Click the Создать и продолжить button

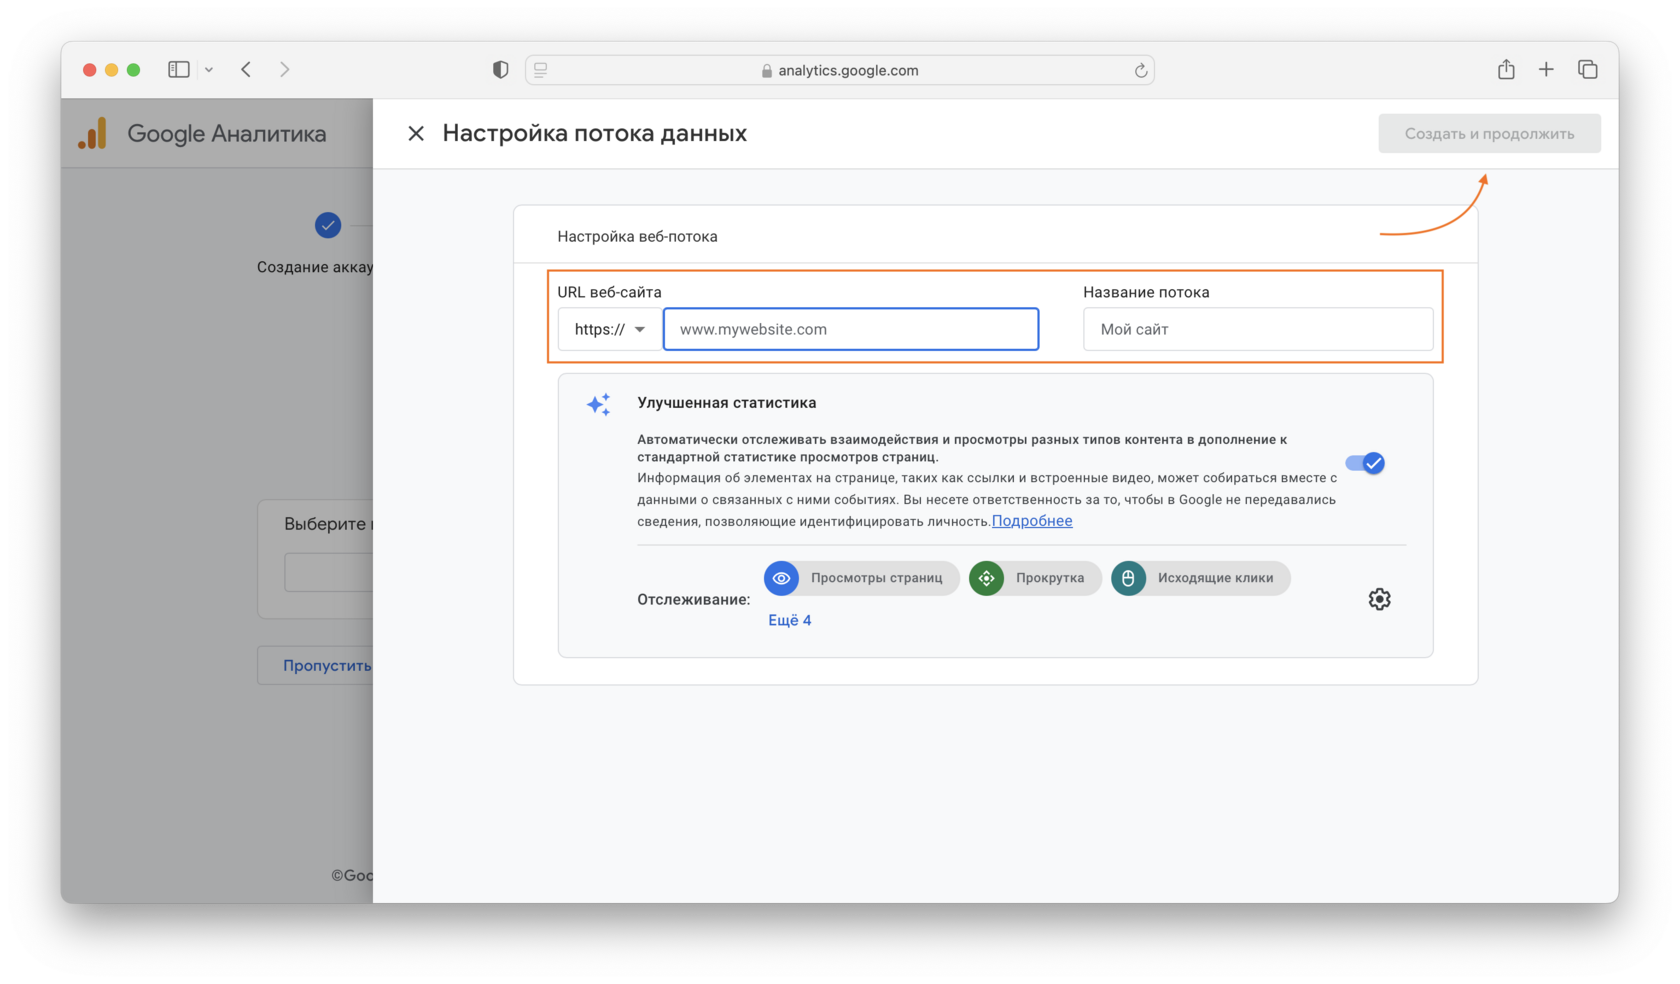1489,133
